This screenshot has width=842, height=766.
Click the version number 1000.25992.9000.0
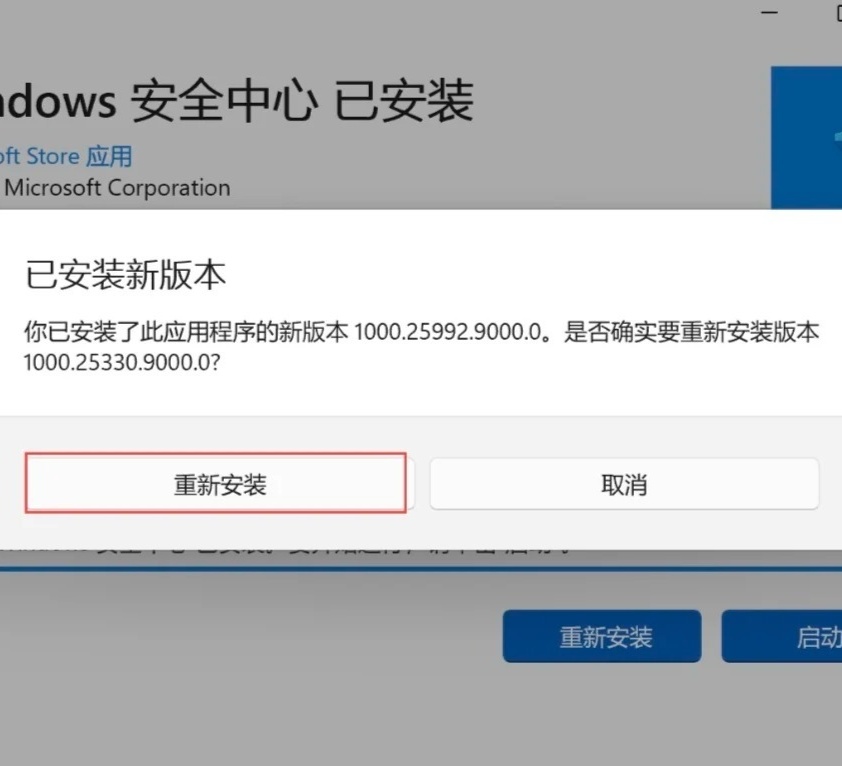coord(448,332)
